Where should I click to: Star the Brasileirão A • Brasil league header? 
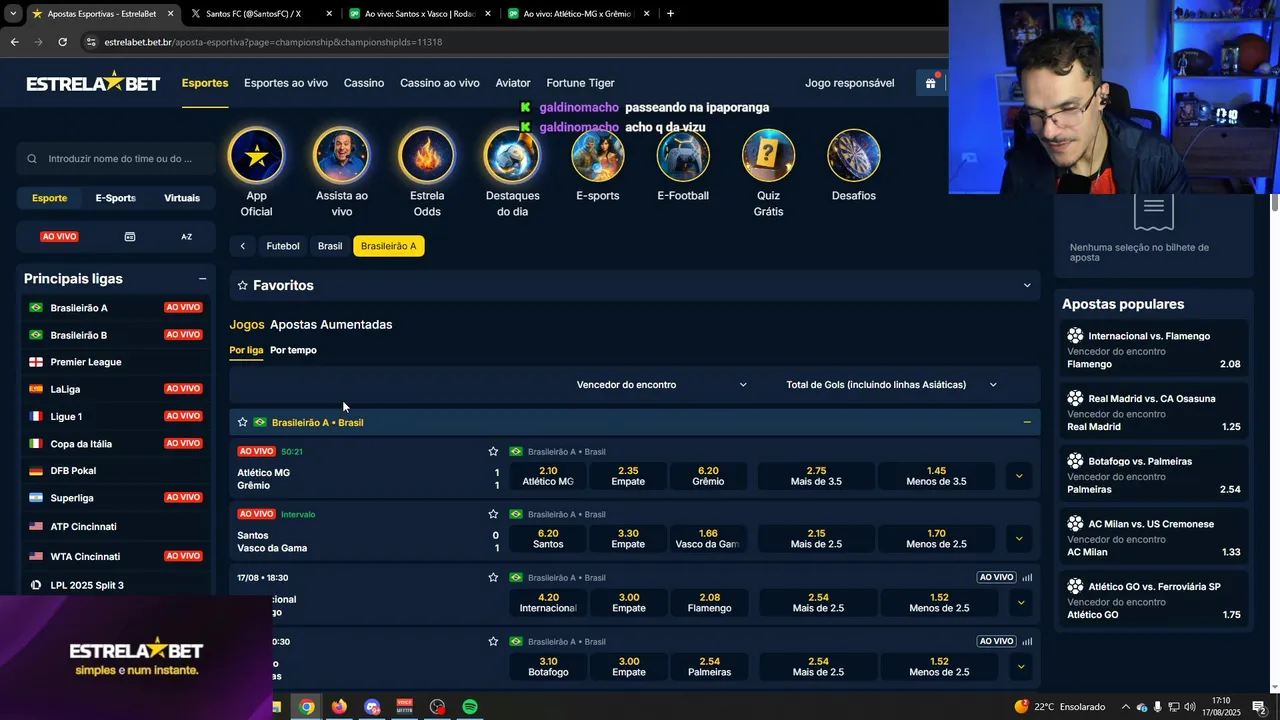click(242, 422)
